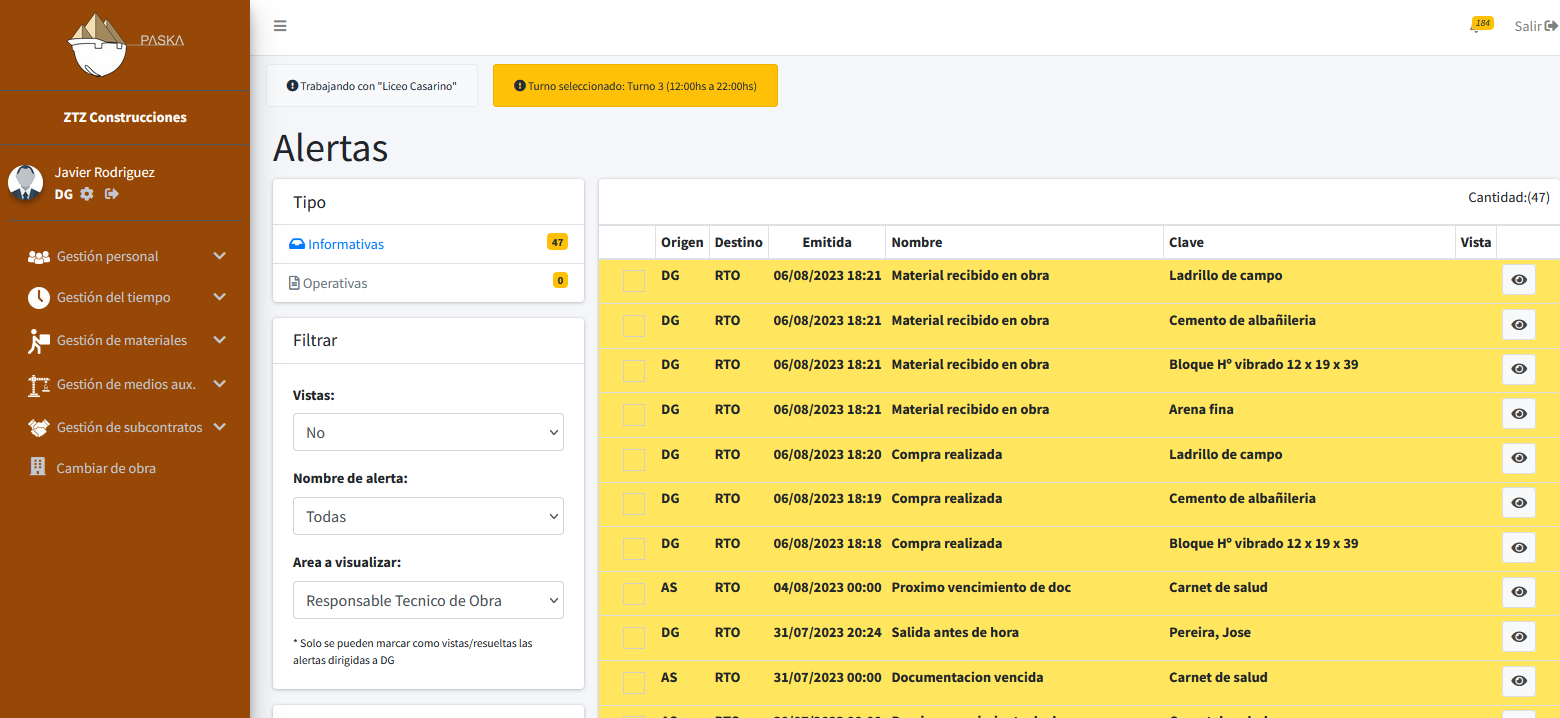Click the 47 badge on Informativas
The height and width of the screenshot is (718, 1560).
(557, 242)
